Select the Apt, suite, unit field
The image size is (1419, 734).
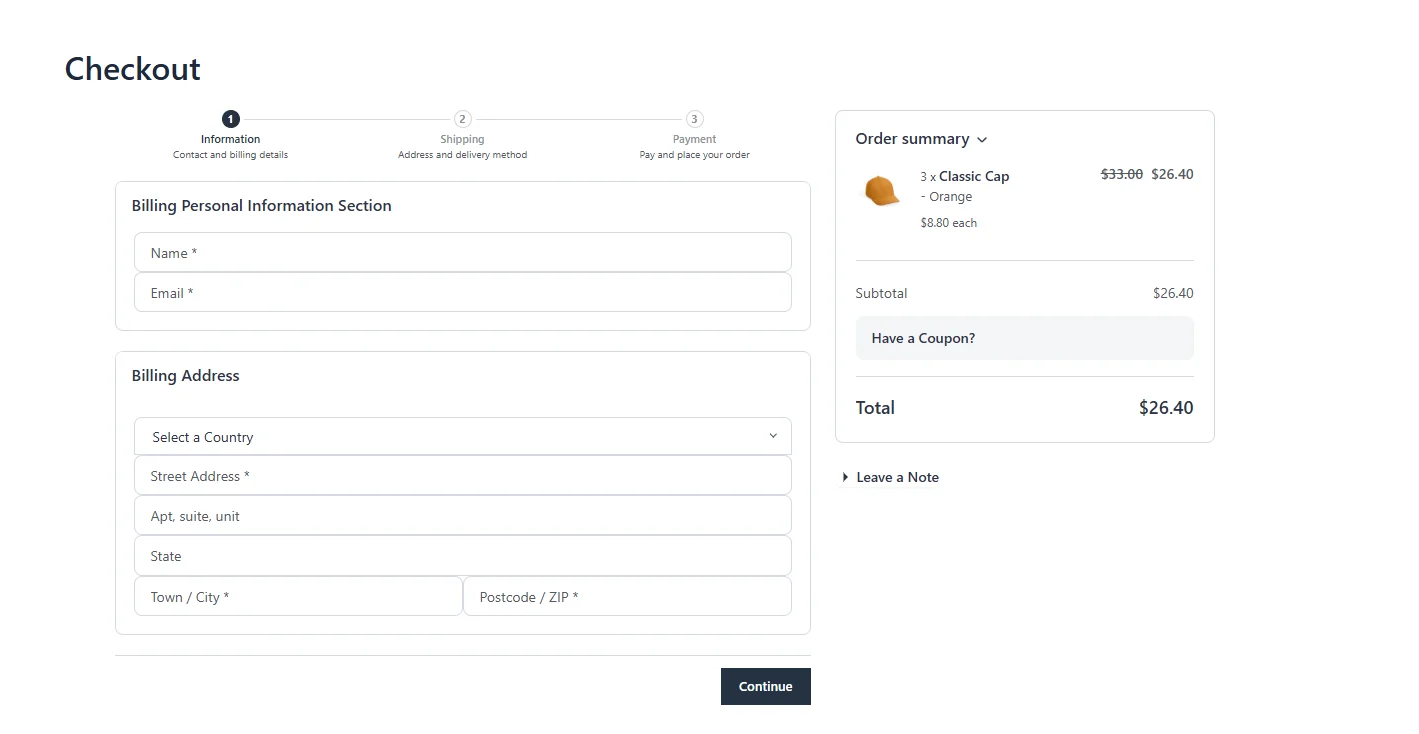pyautogui.click(x=463, y=516)
